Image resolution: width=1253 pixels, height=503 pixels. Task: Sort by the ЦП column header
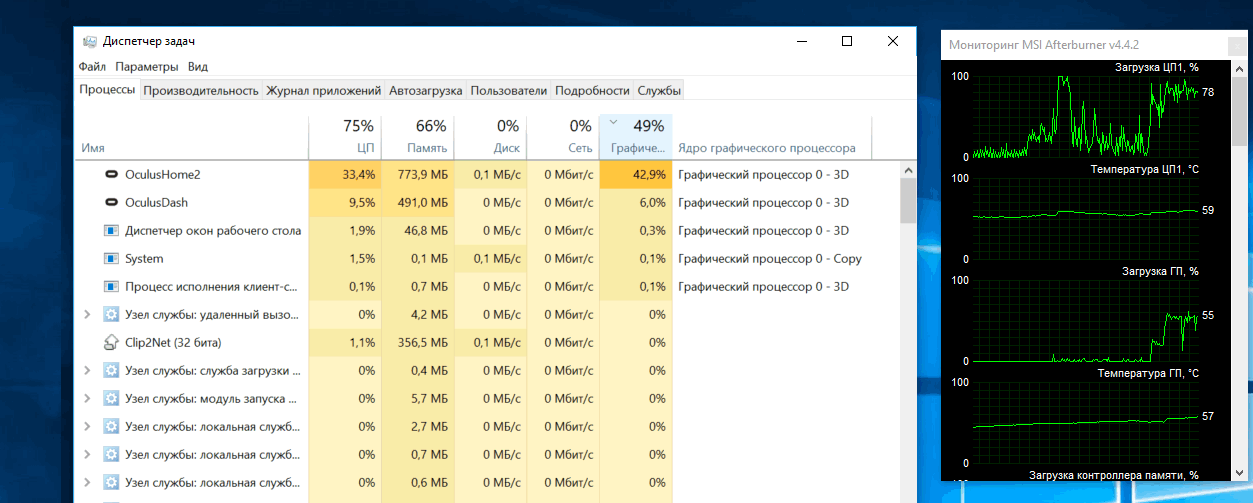tap(344, 137)
